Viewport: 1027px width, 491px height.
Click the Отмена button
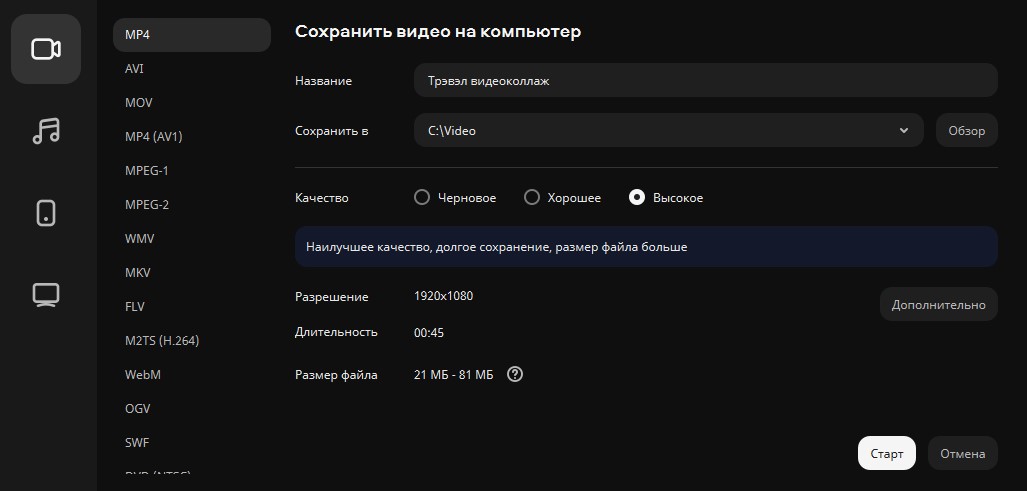(962, 453)
